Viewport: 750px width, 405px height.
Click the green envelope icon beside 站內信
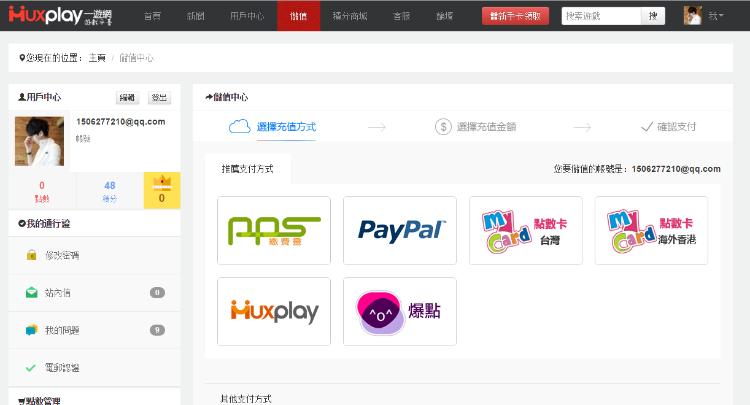[32, 292]
